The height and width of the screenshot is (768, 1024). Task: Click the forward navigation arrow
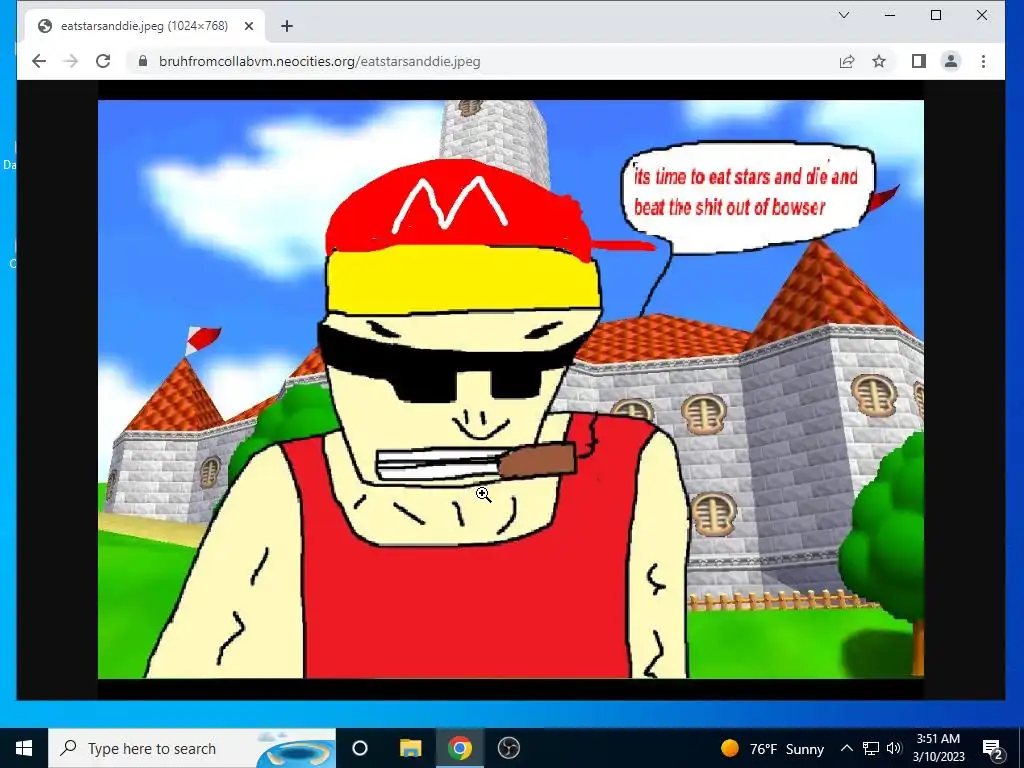point(71,61)
